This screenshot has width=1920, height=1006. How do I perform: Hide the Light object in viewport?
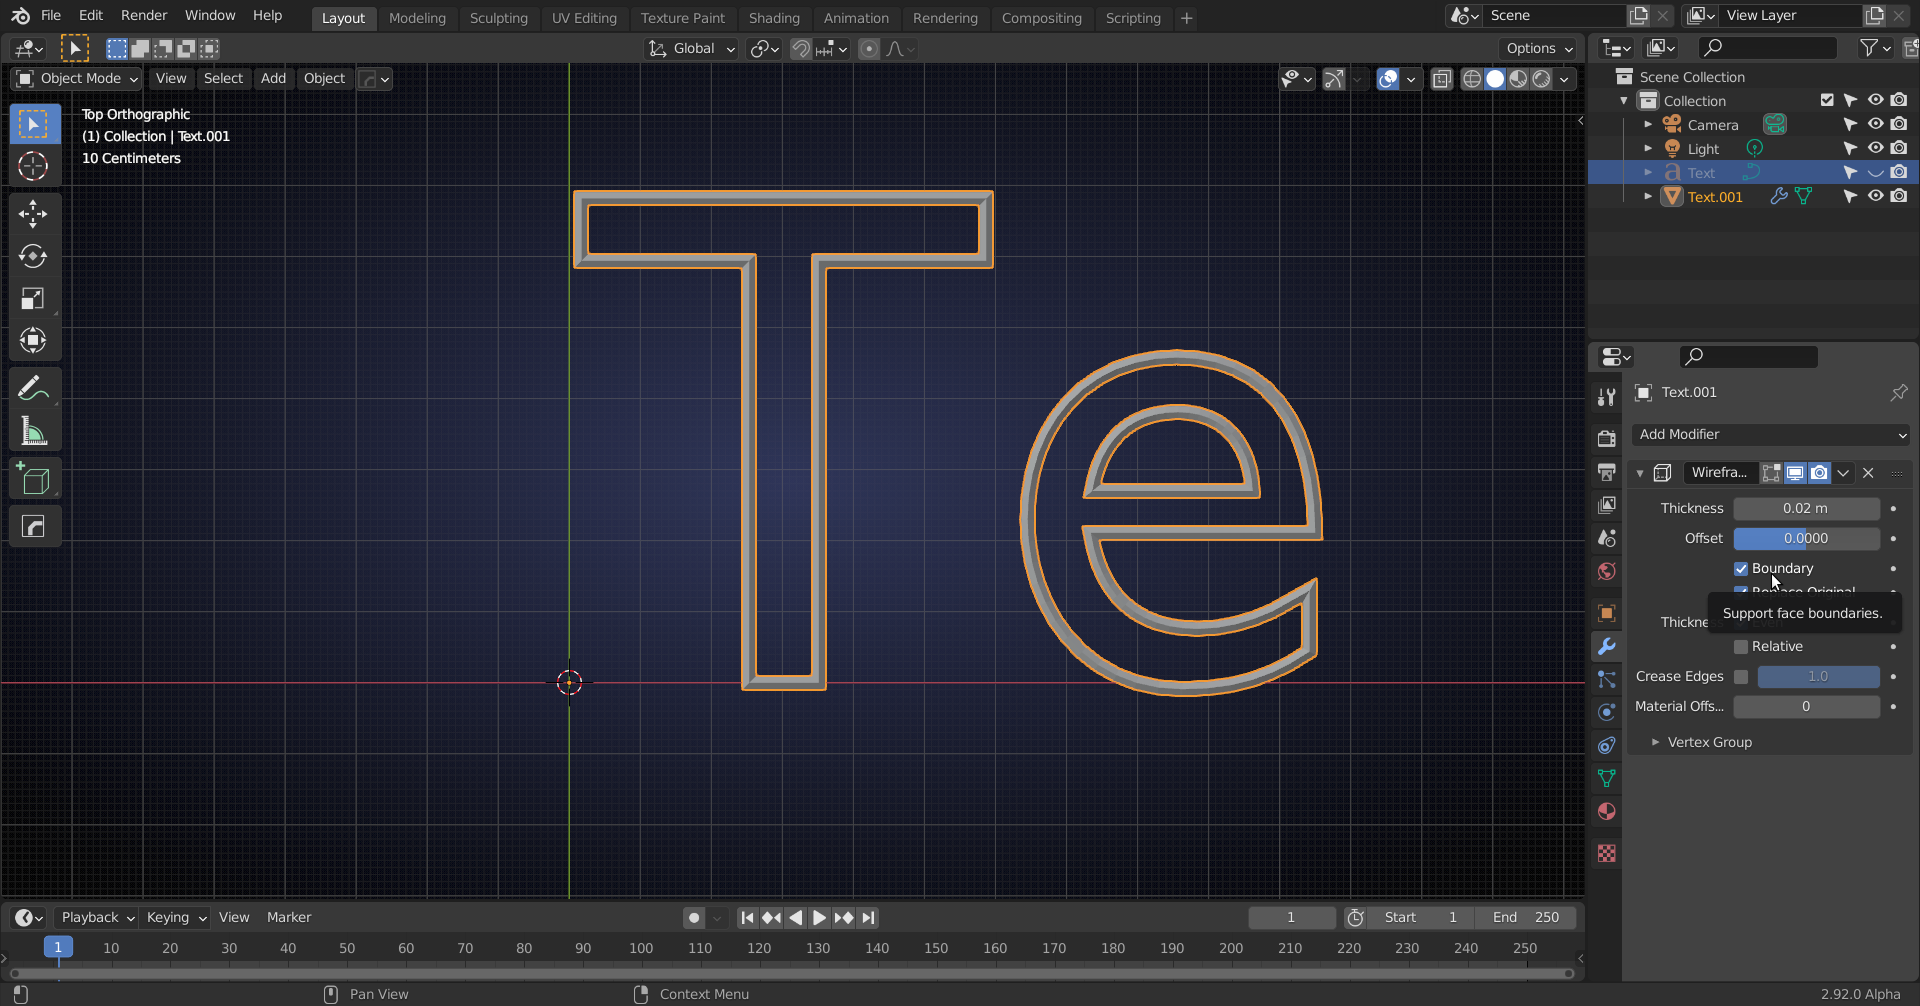[x=1875, y=149]
